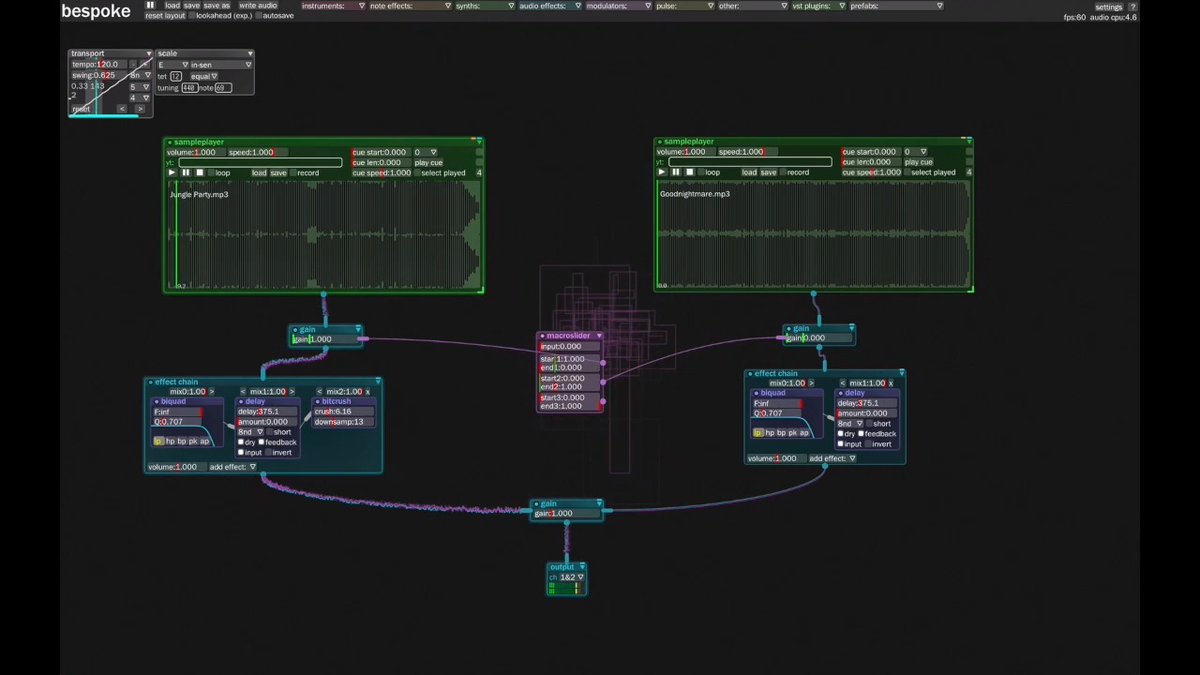Enable record on the Goodnightmare sampleplayer
1200x675 pixels.
784,172
